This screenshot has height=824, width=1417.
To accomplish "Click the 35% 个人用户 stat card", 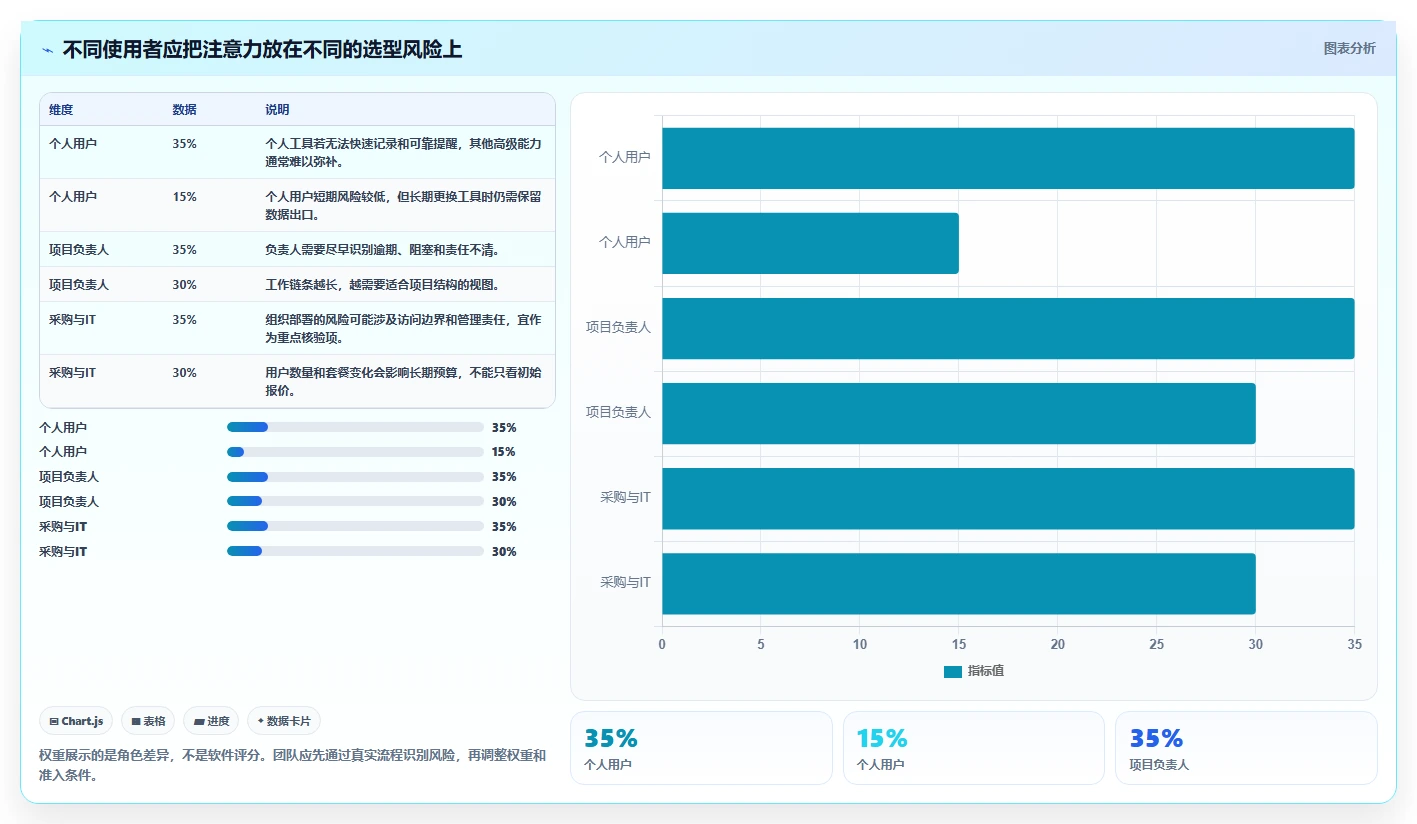I will [701, 748].
